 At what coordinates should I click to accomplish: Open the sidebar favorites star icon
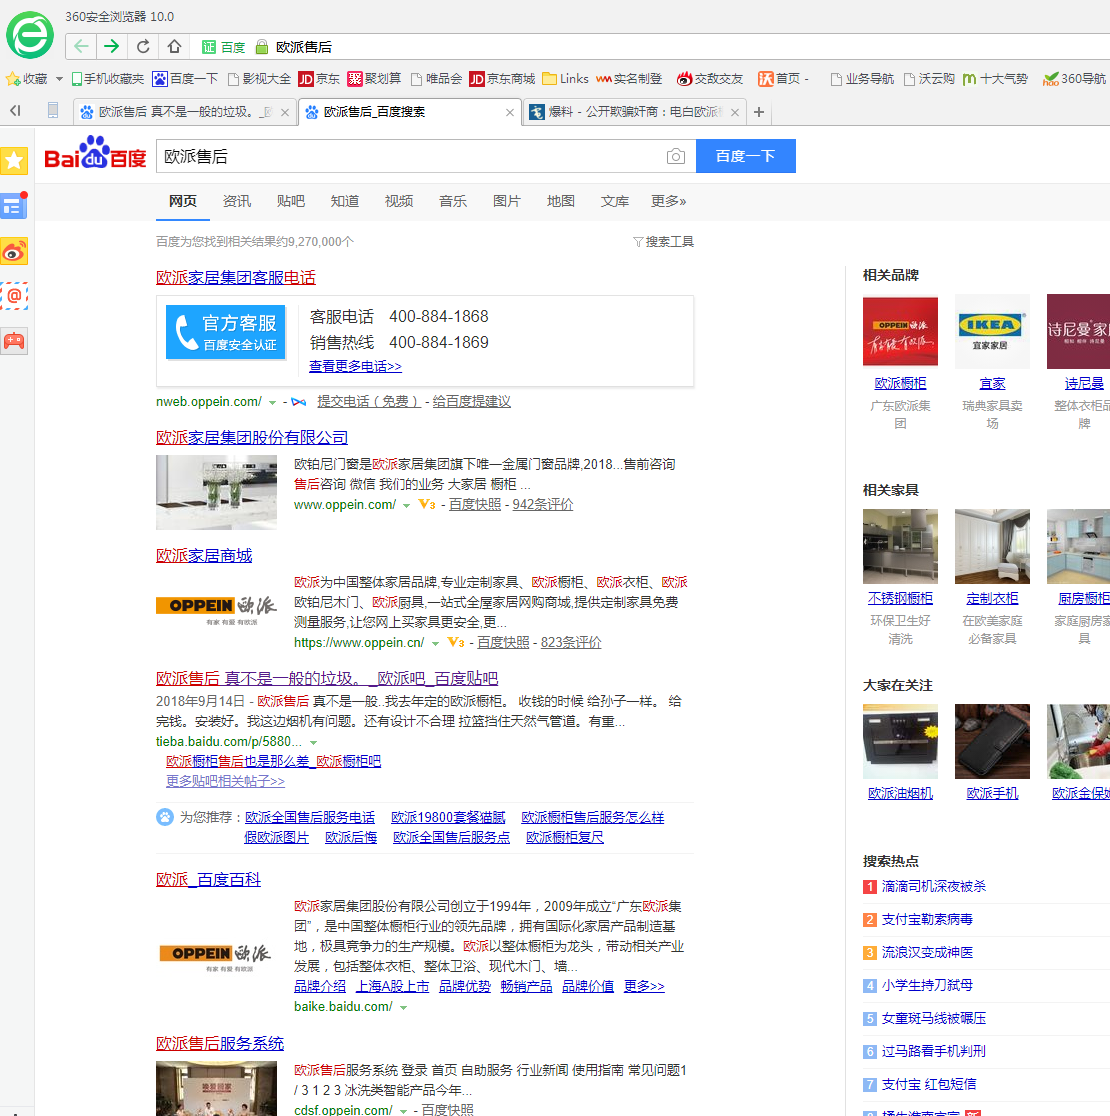[x=14, y=160]
